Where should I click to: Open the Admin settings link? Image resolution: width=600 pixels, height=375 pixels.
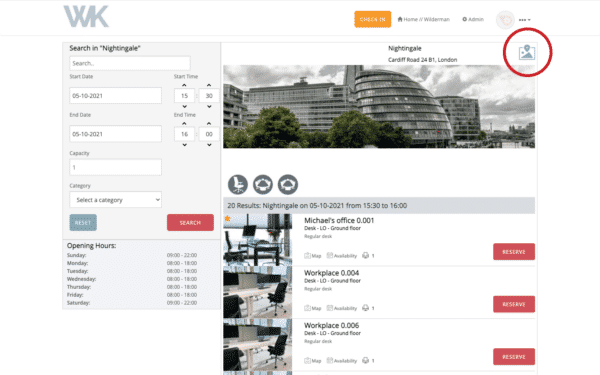point(473,19)
